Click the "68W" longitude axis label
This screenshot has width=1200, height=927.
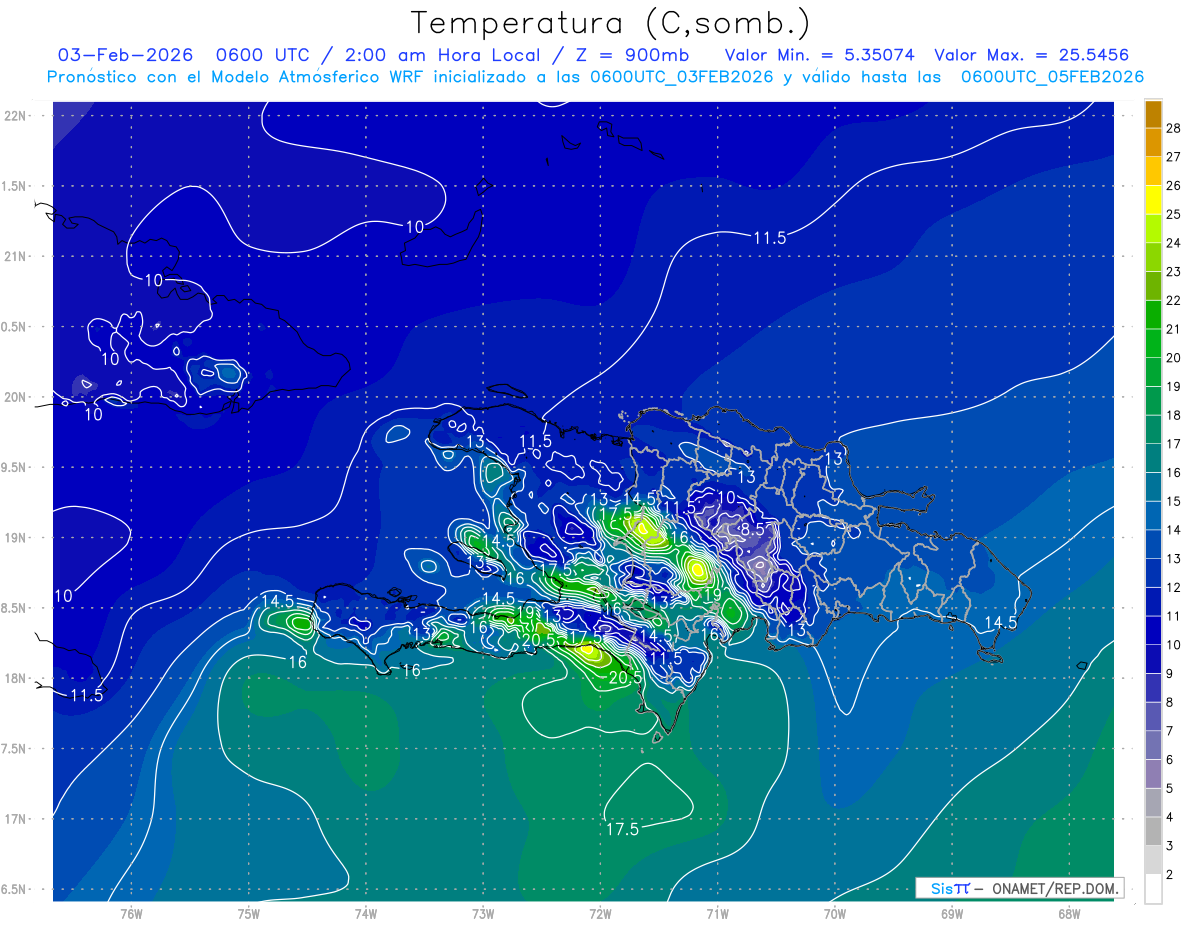[1069, 913]
